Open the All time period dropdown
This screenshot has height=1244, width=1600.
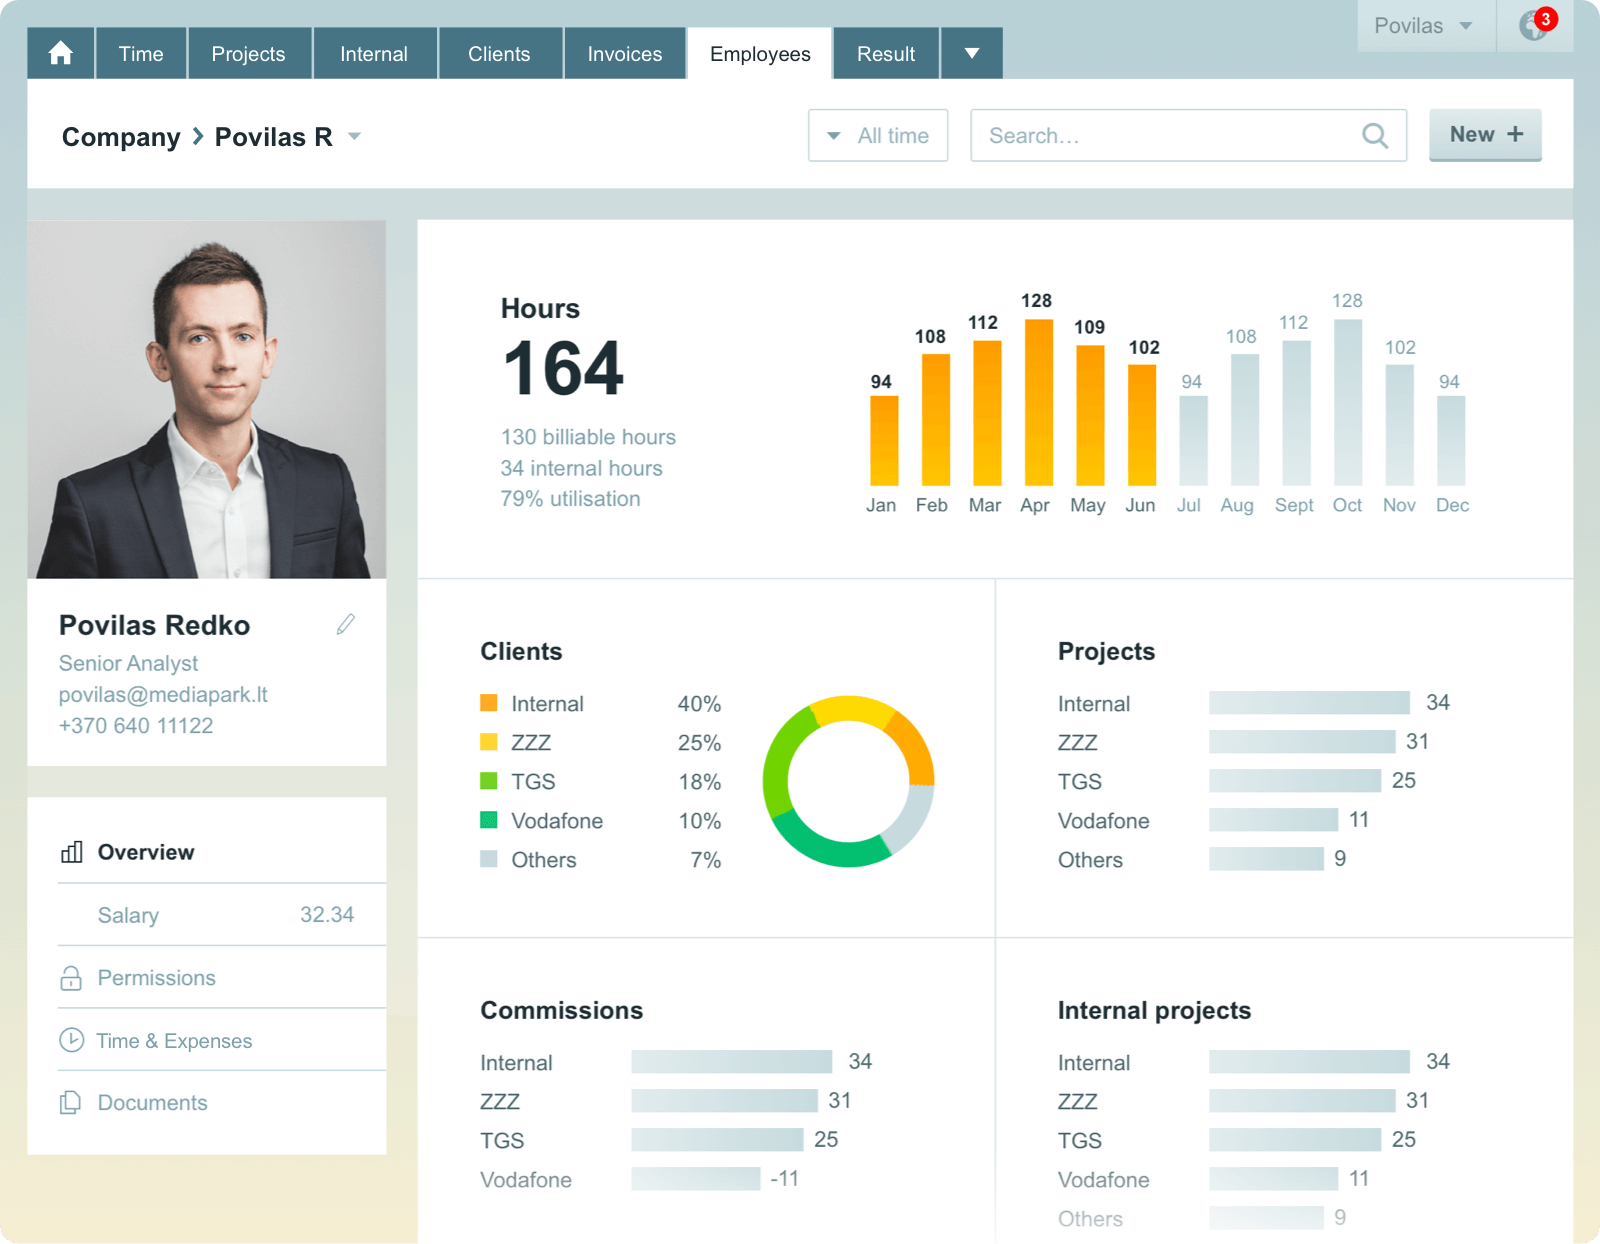(x=878, y=136)
